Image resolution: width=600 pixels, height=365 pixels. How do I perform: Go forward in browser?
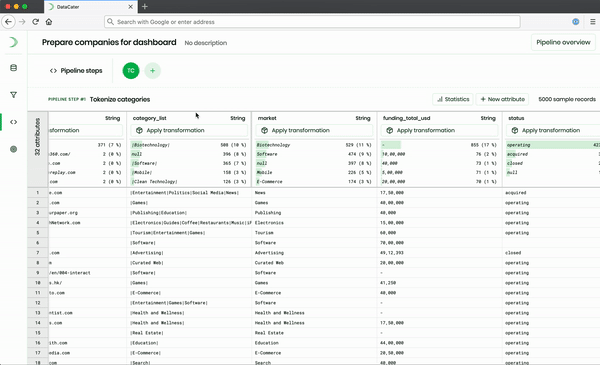22,22
